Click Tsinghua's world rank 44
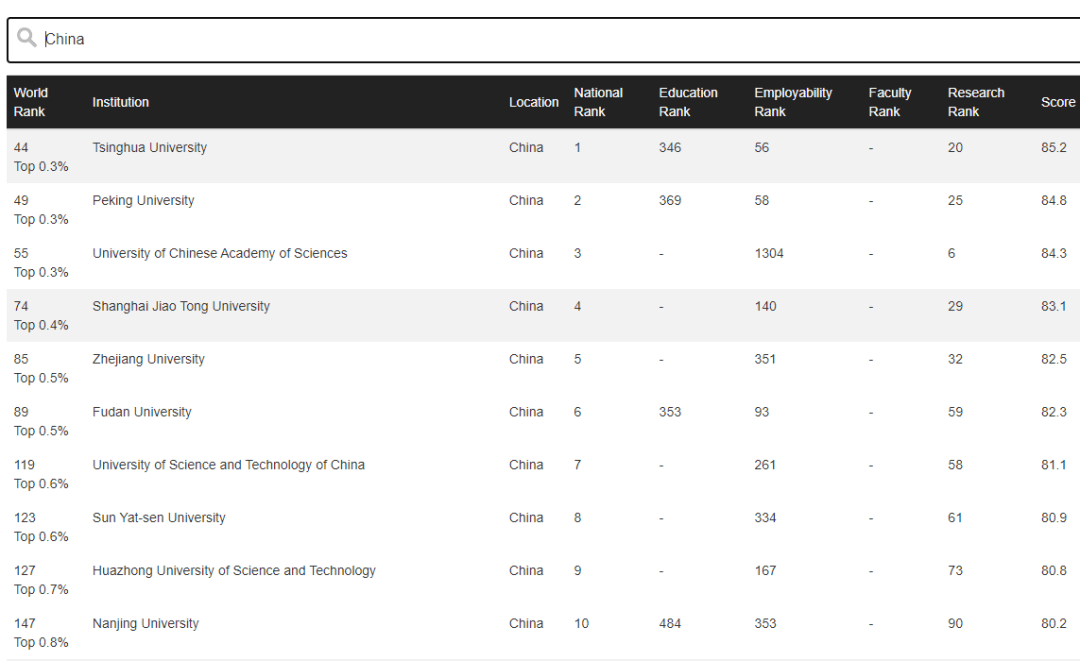1080x661 pixels. click(x=21, y=147)
